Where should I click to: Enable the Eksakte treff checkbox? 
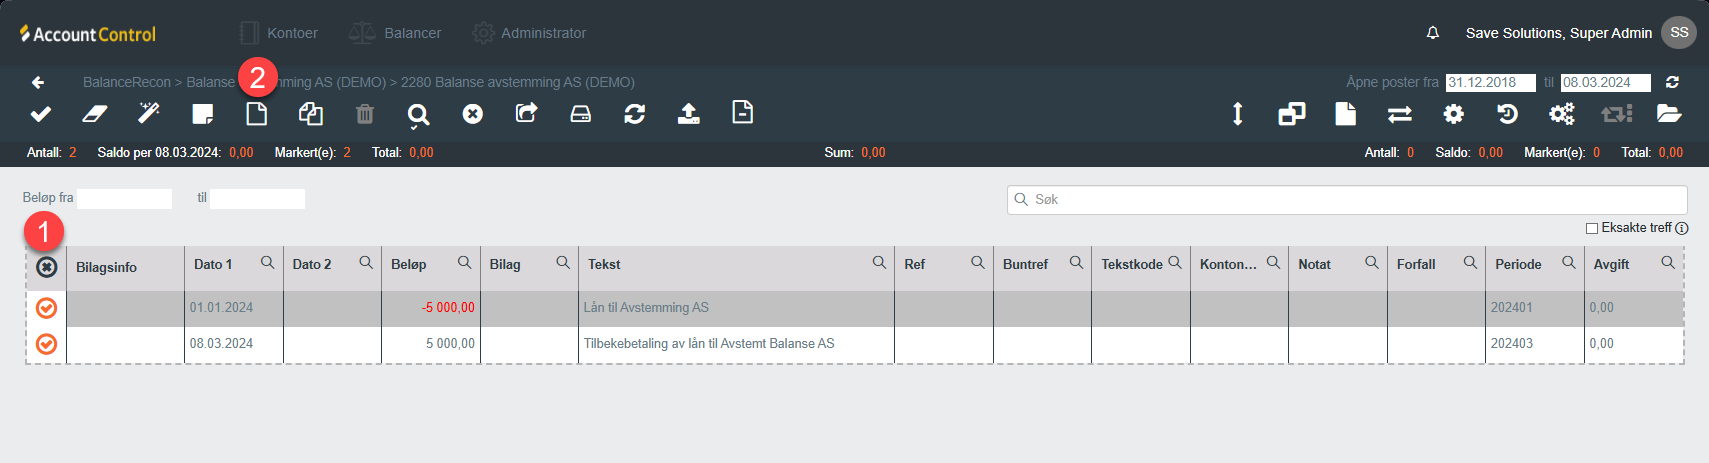(x=1592, y=228)
